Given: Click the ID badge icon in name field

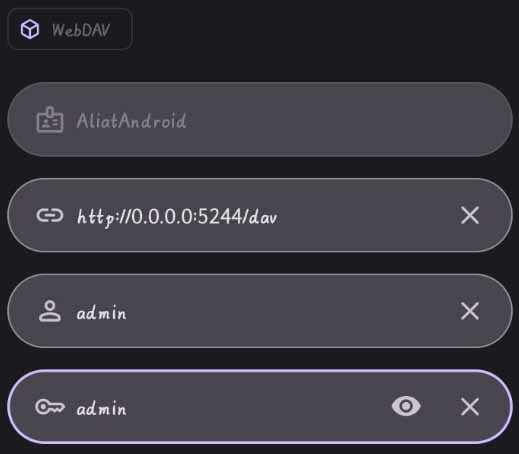Looking at the screenshot, I should [50, 120].
